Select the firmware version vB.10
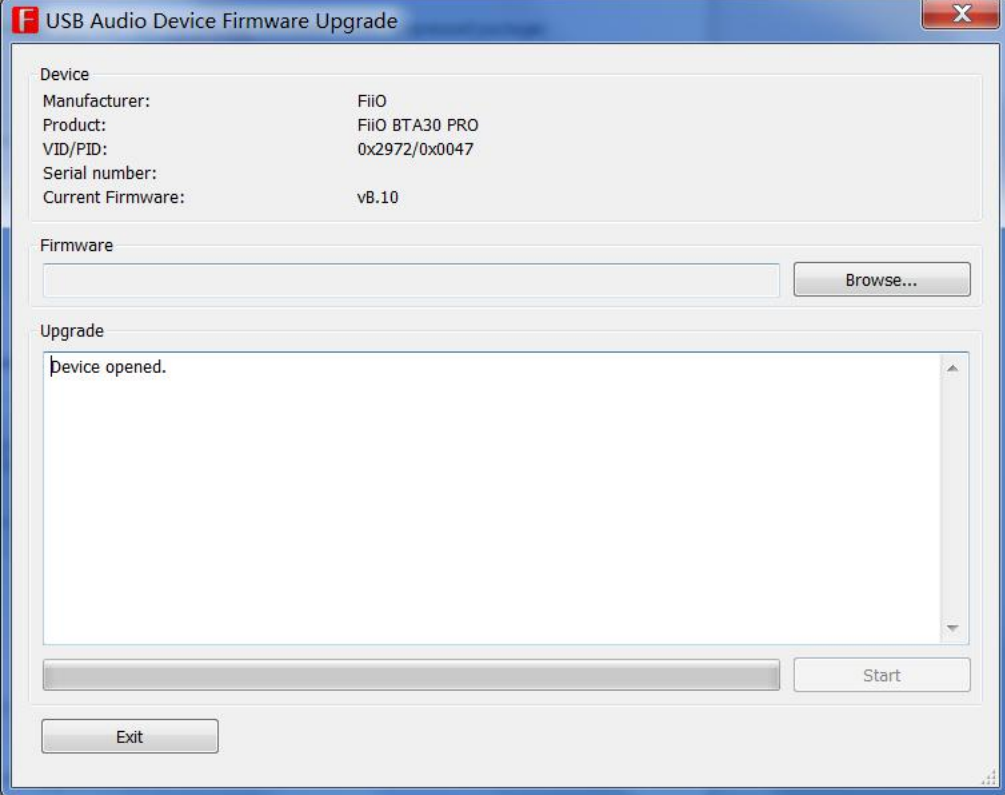1005x795 pixels. (x=378, y=197)
